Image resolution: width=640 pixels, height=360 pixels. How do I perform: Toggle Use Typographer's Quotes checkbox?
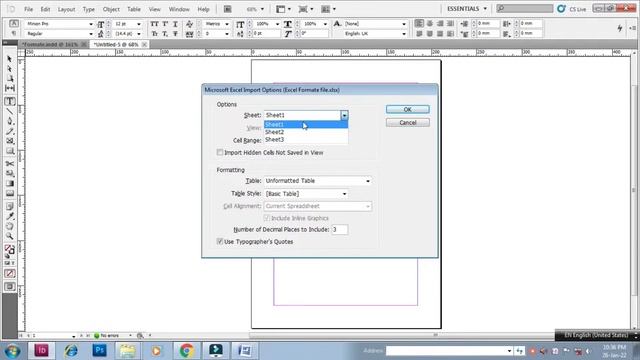[x=220, y=241]
